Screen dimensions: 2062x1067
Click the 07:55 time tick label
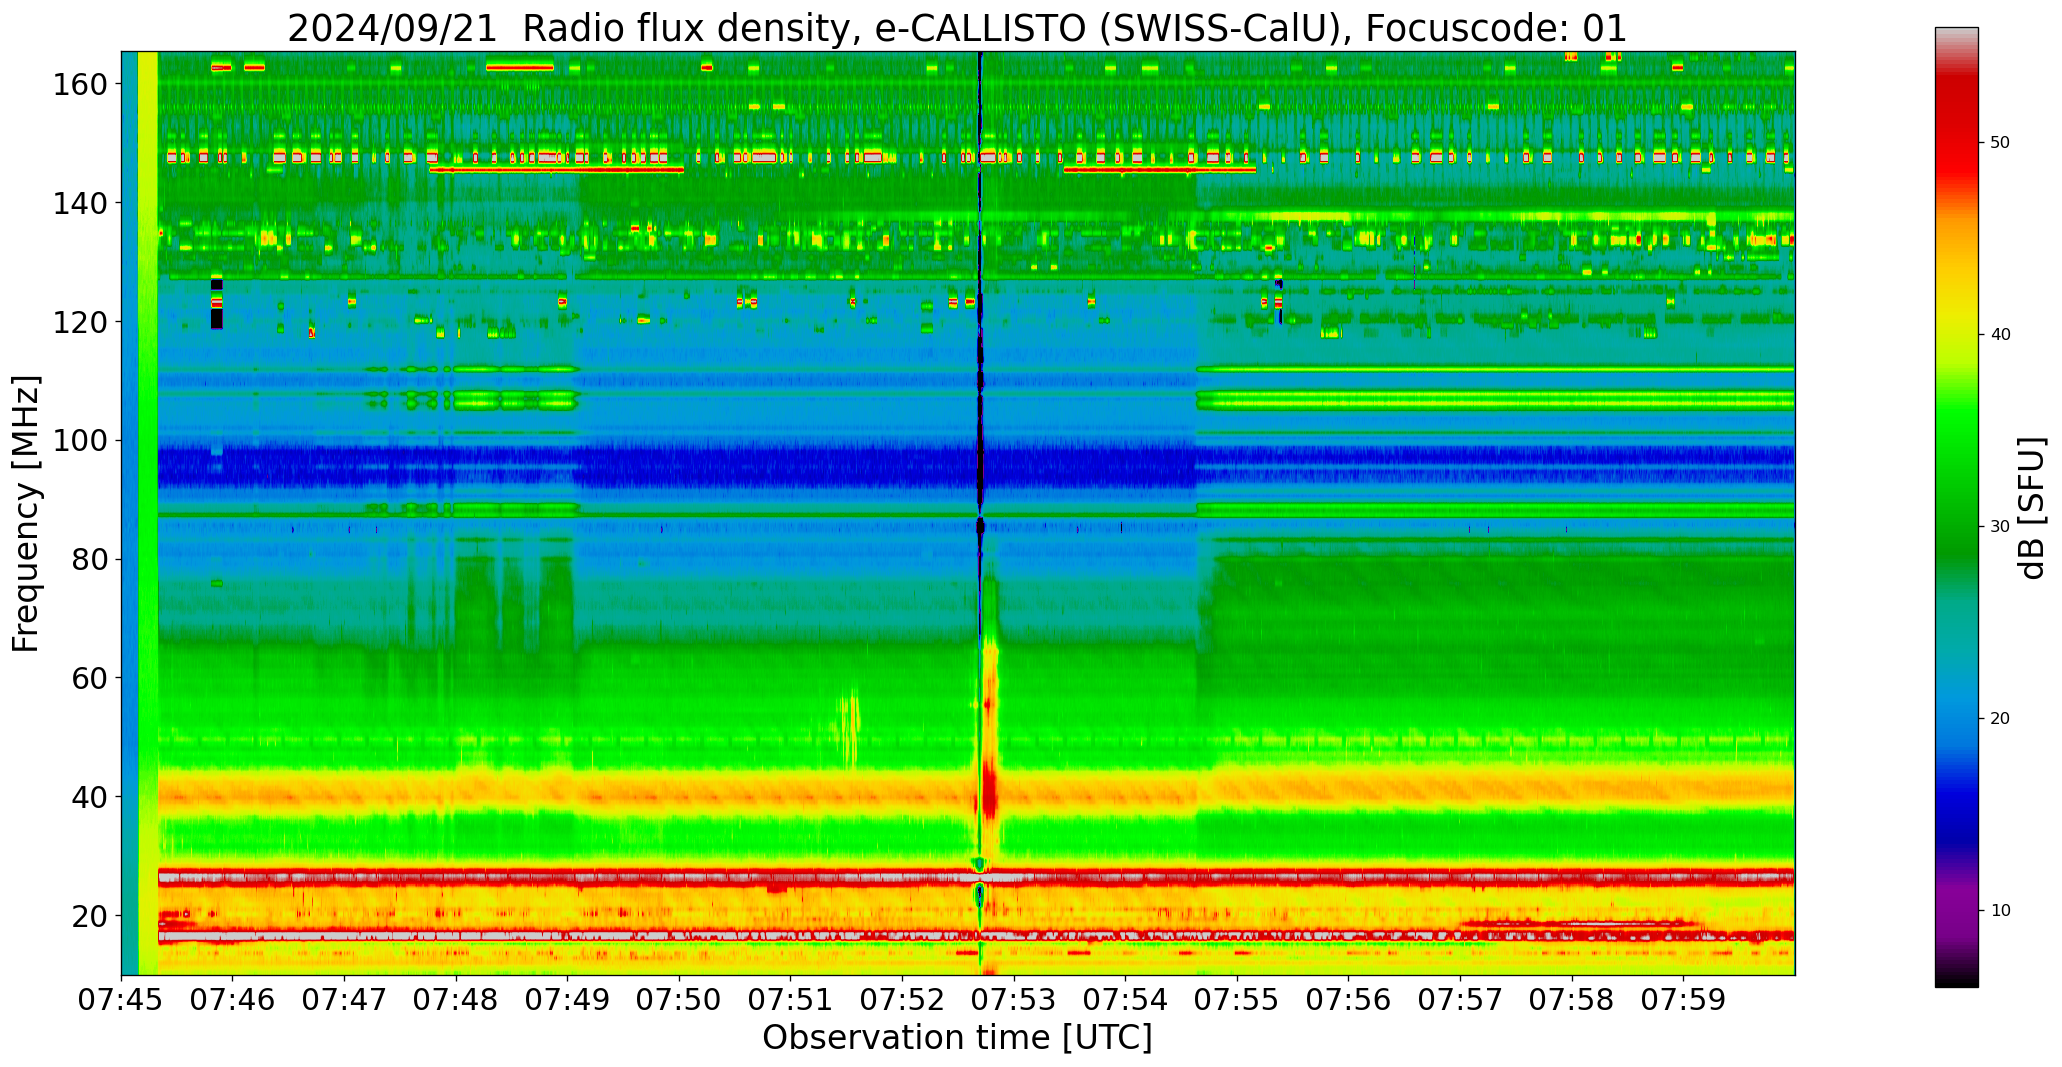pos(1237,1000)
